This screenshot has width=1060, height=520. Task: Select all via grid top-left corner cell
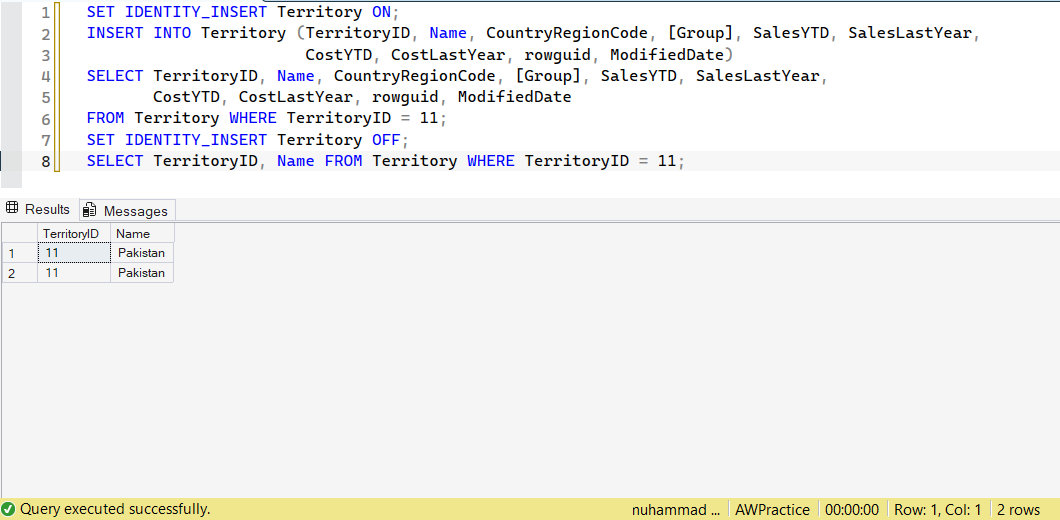point(20,233)
